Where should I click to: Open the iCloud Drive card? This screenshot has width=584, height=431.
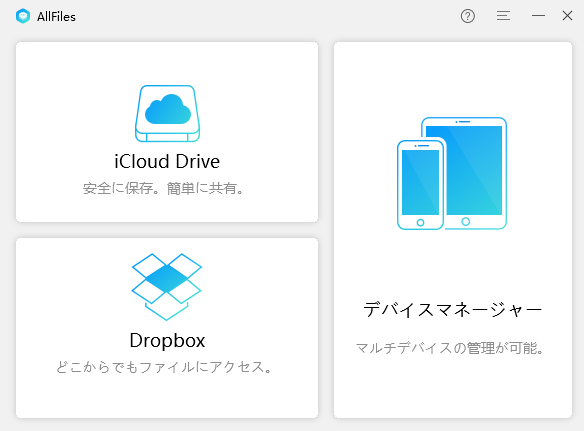tap(167, 132)
